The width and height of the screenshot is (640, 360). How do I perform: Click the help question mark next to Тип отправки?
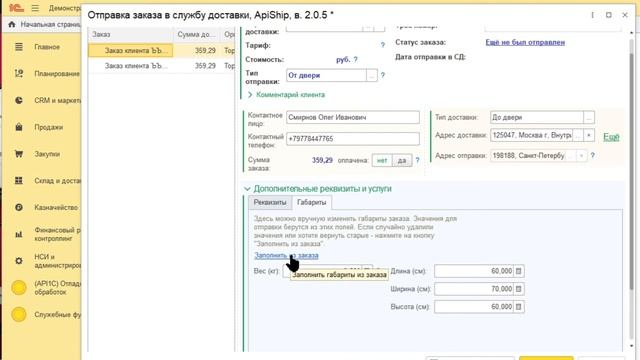(382, 75)
